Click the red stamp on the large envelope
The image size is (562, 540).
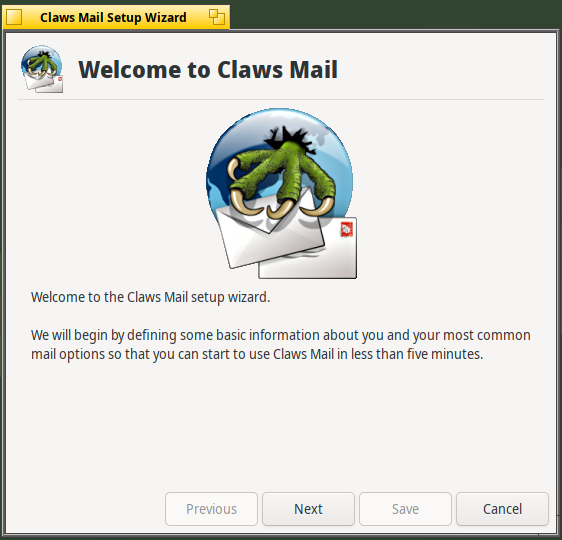point(347,229)
